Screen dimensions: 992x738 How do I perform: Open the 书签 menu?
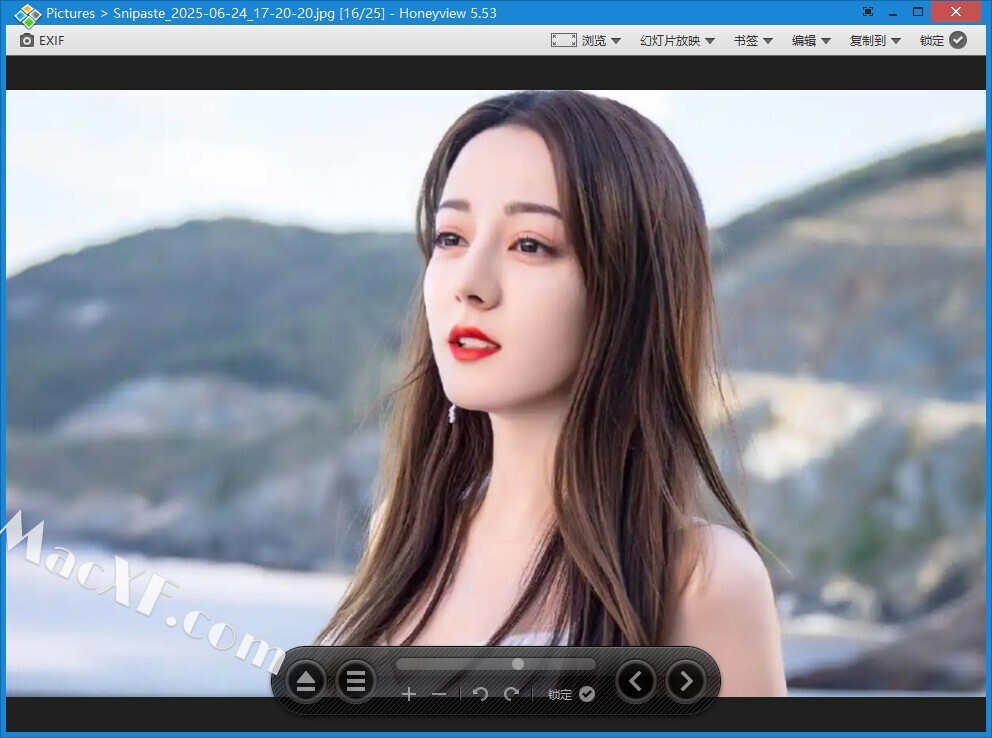click(746, 40)
